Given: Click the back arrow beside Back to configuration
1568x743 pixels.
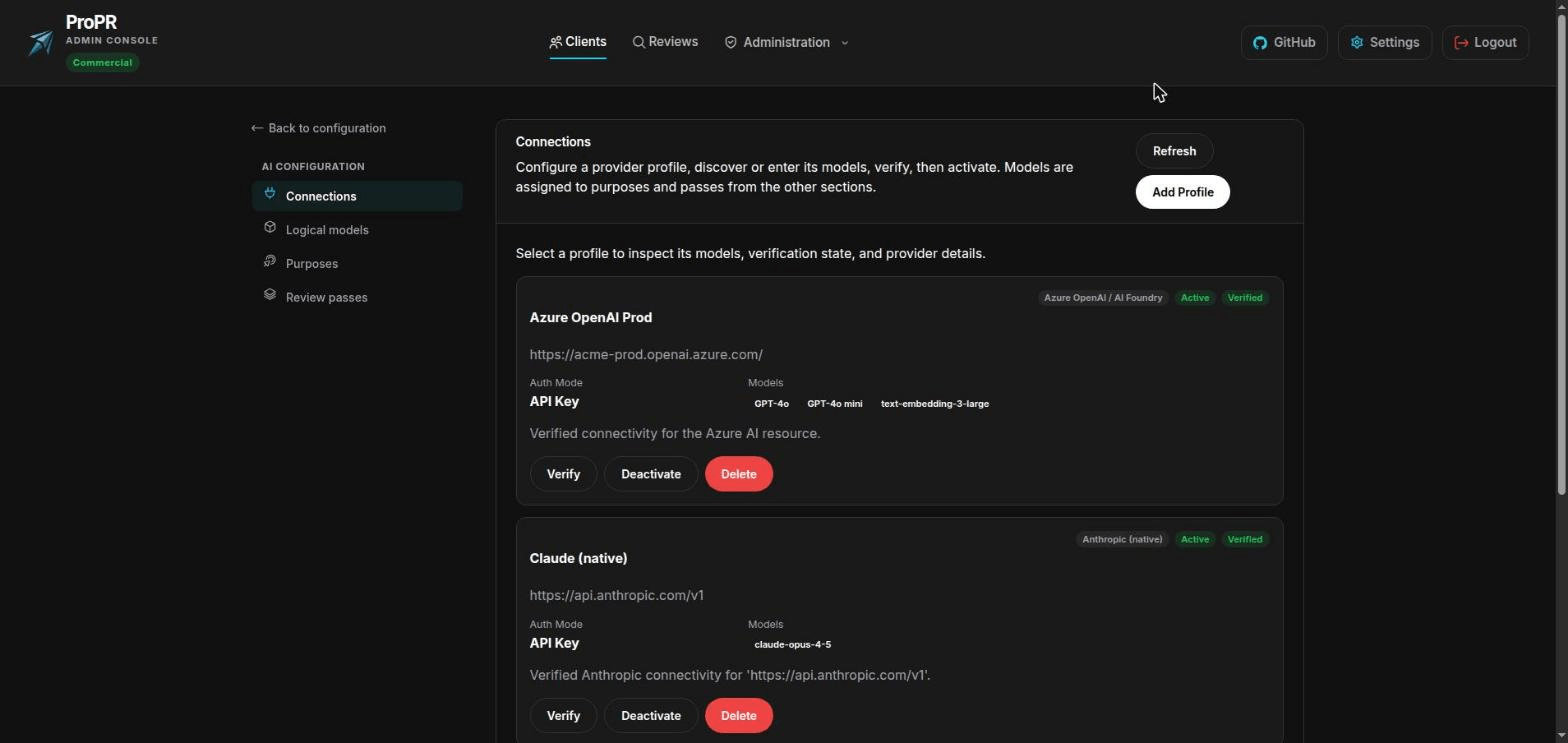Looking at the screenshot, I should 257,128.
